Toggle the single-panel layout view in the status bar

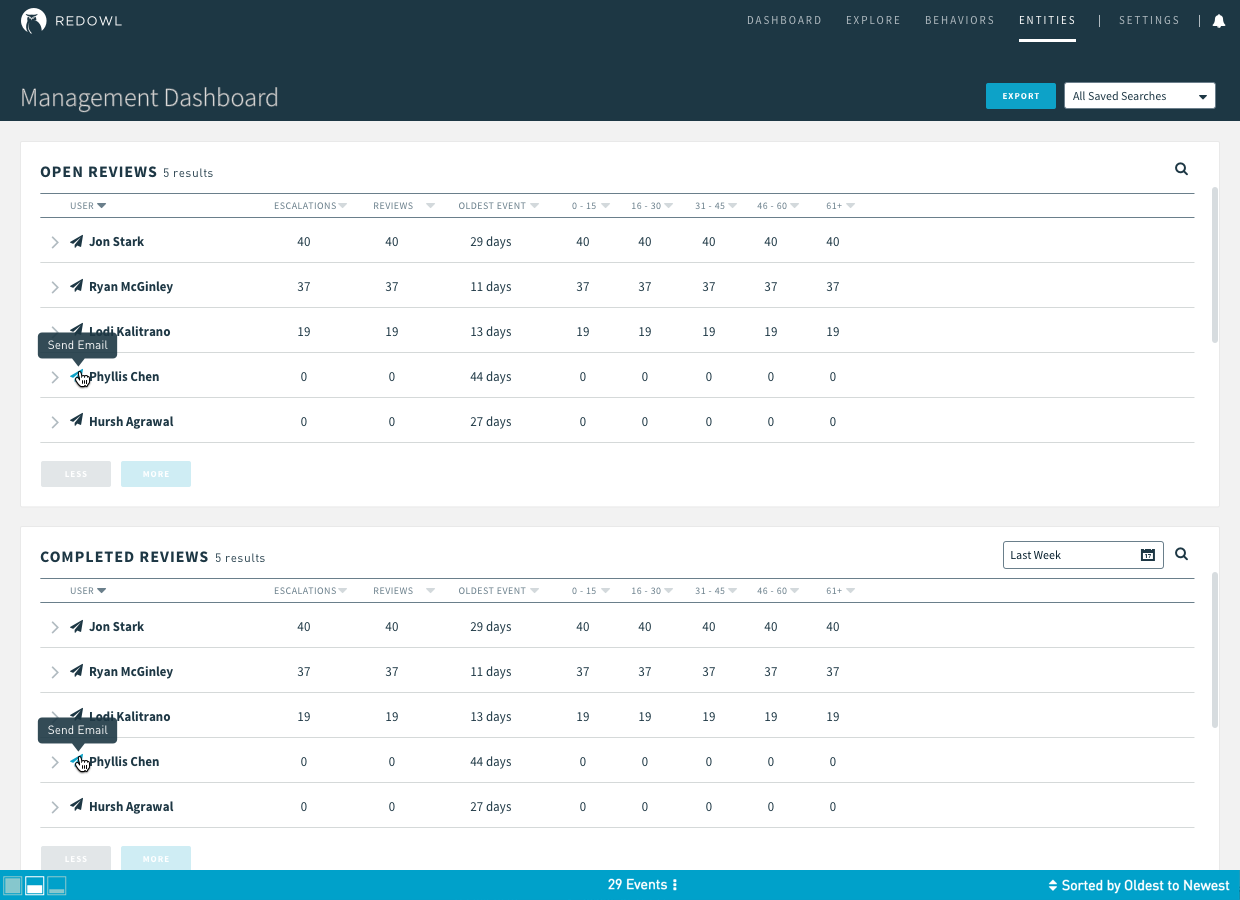[13, 885]
